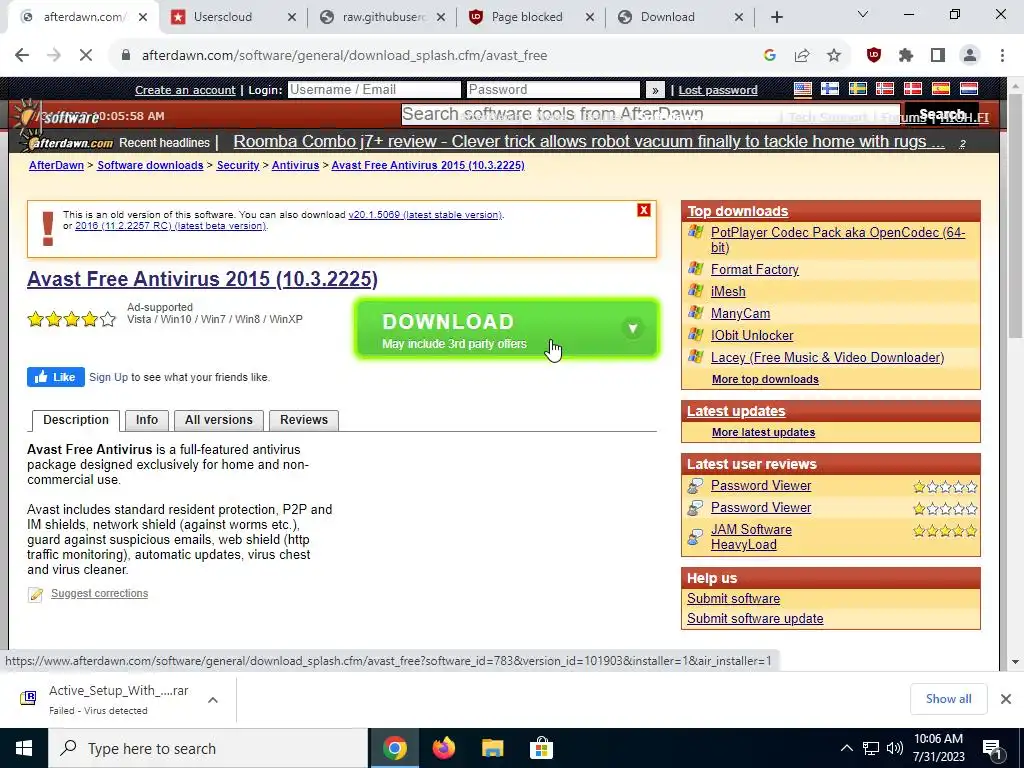Bookmark this page with the star icon

(x=834, y=56)
